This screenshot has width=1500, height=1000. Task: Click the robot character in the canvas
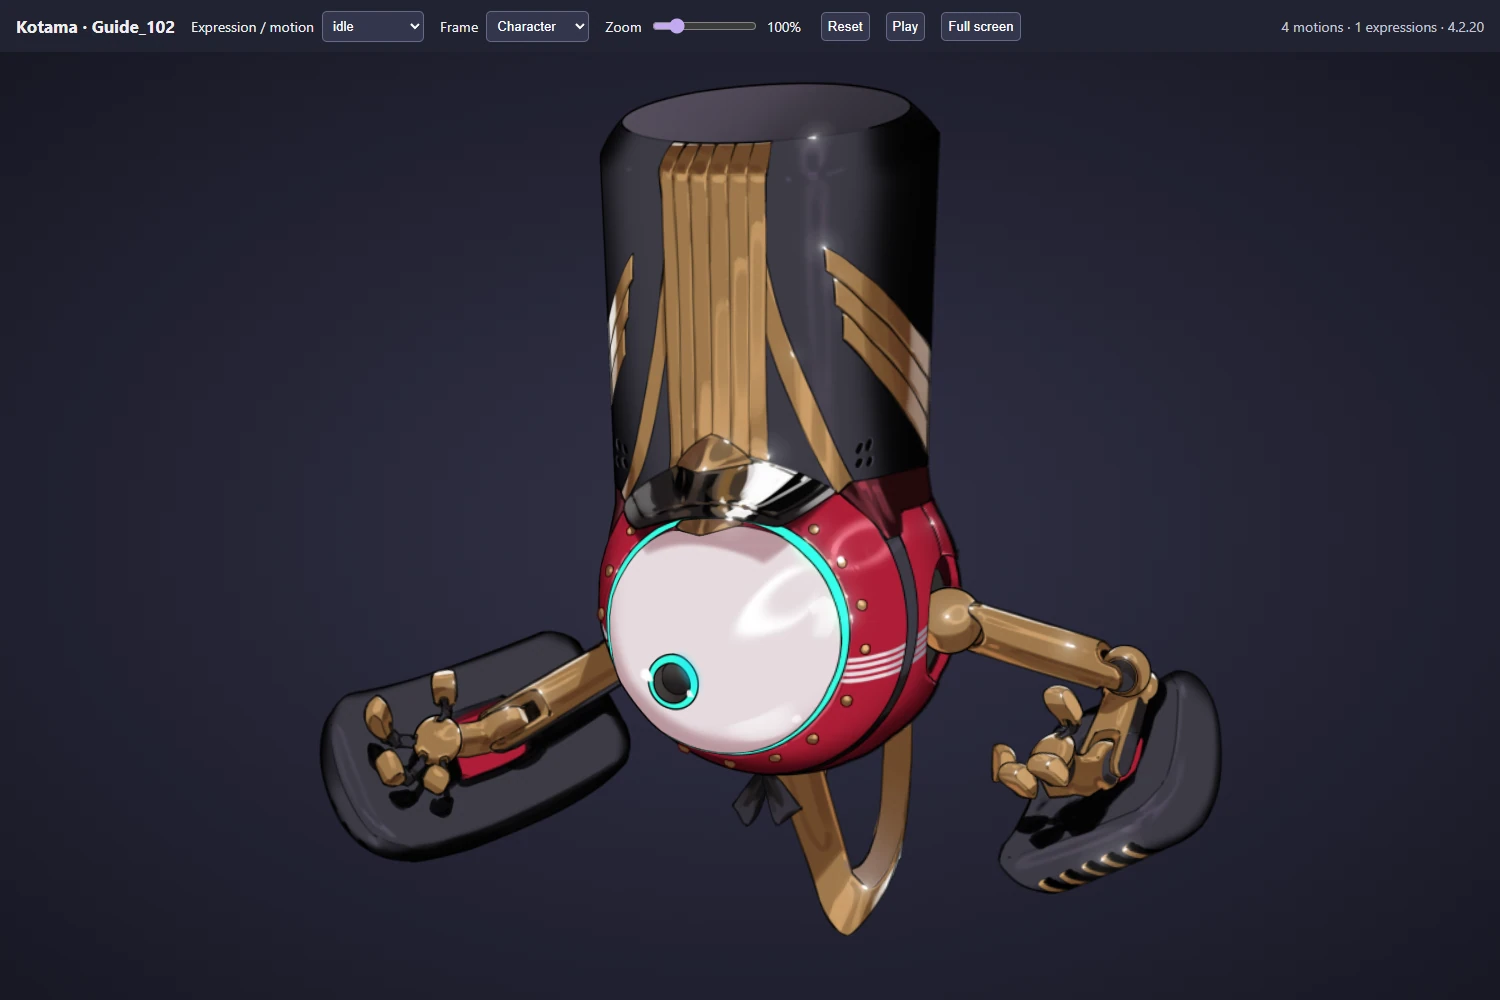[x=770, y=510]
